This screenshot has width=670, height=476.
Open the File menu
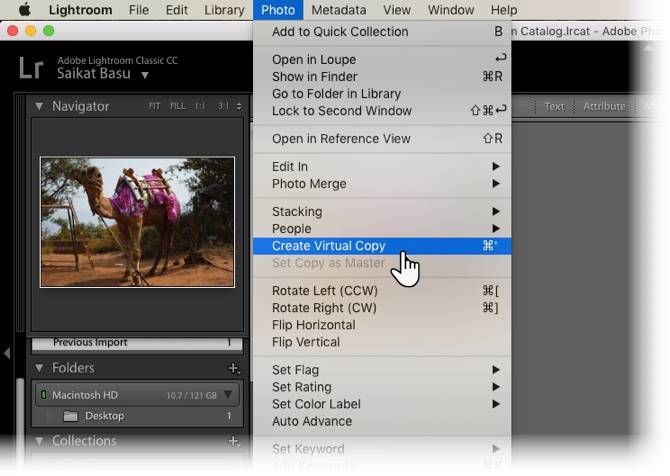click(139, 10)
